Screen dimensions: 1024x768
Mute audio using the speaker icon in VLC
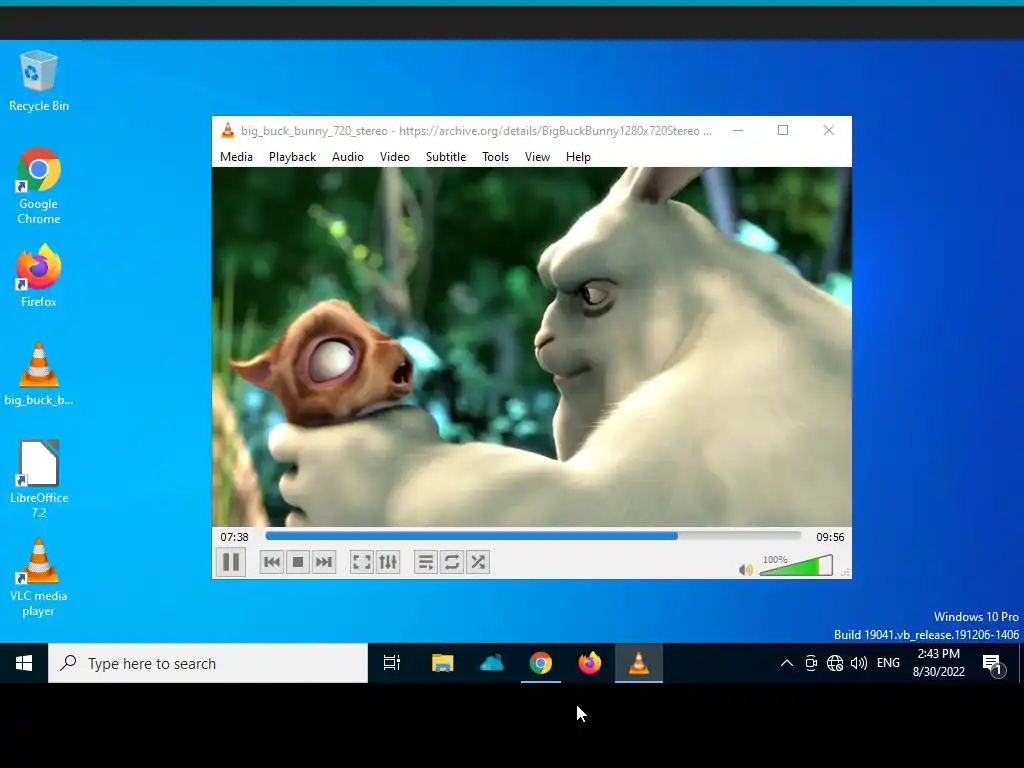coord(745,570)
